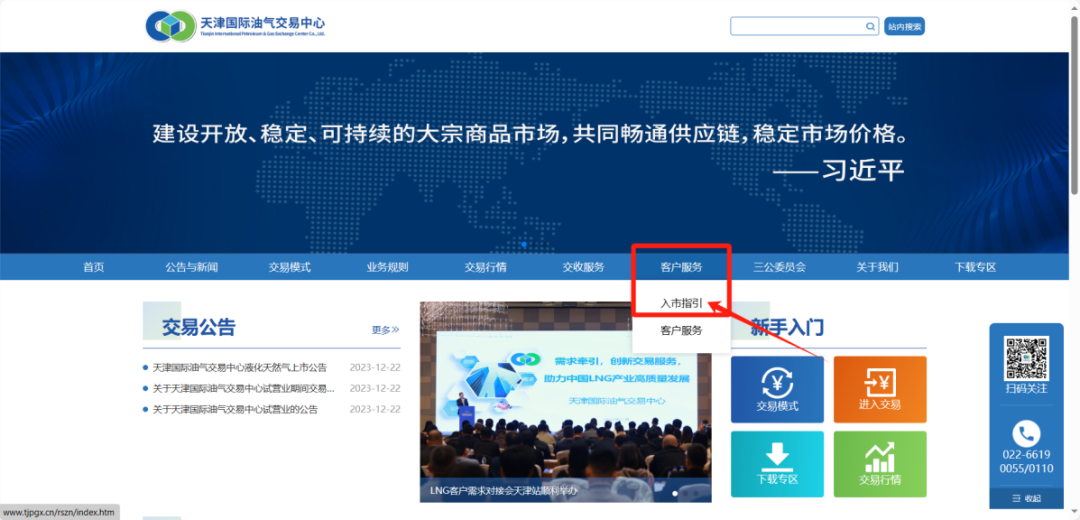This screenshot has height=520, width=1080.
Task: Click the site search input field
Action: (798, 26)
